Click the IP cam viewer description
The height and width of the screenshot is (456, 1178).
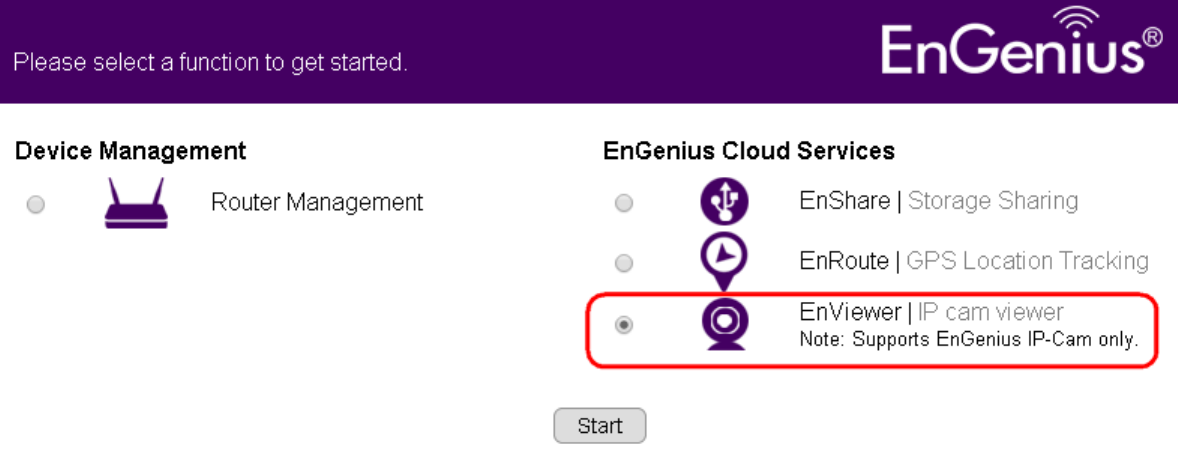coord(990,313)
